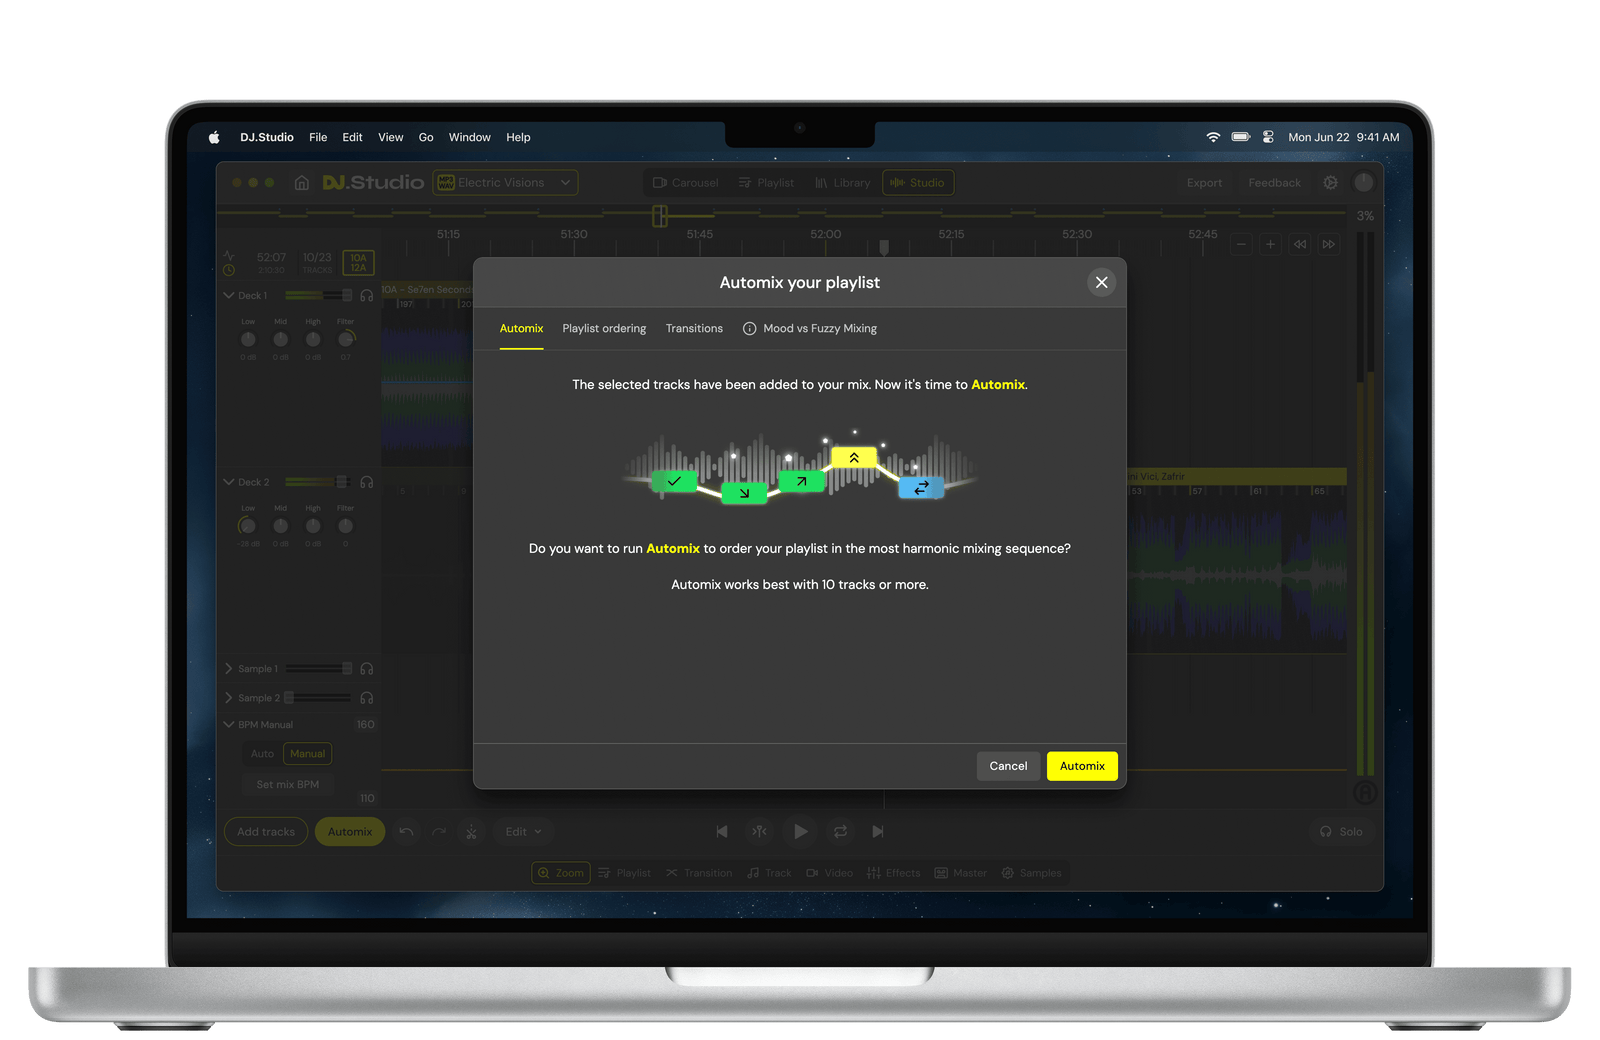Click the rewind double-arrow timeline button
1600x1040 pixels.
(1299, 244)
